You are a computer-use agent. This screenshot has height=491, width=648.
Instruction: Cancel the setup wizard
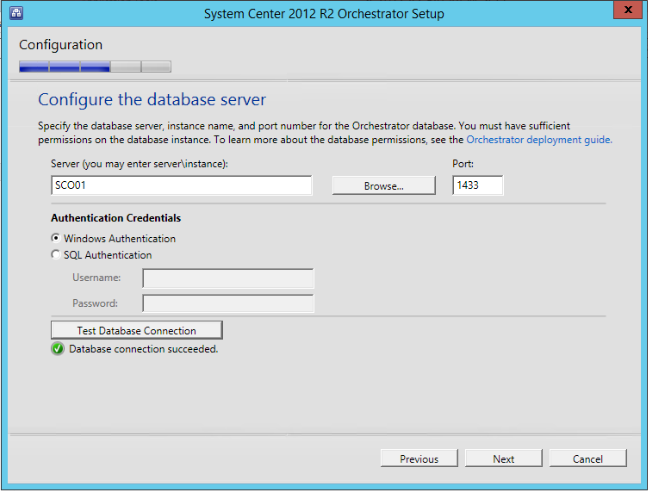click(588, 458)
